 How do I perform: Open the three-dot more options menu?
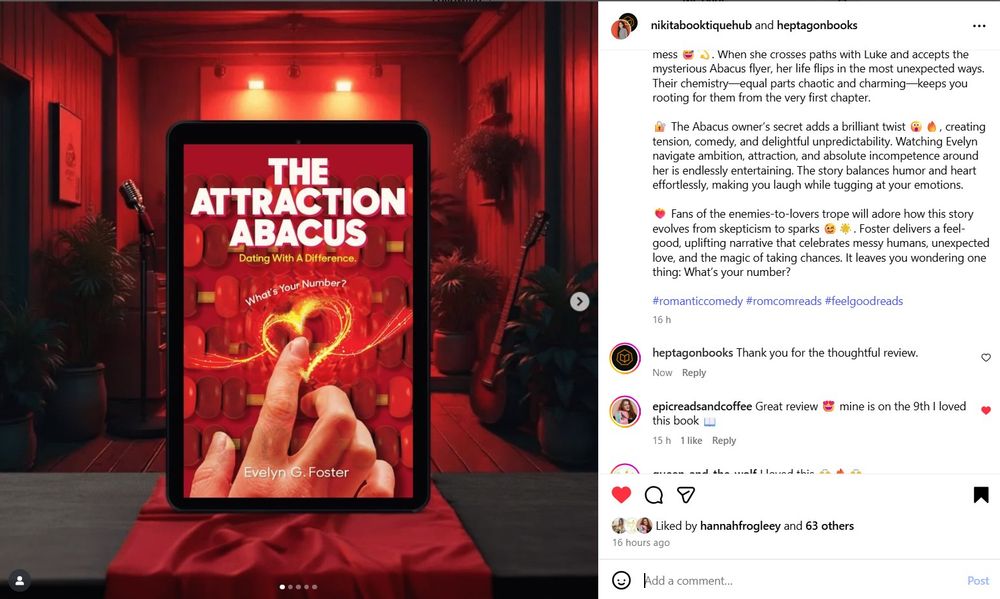tap(979, 26)
